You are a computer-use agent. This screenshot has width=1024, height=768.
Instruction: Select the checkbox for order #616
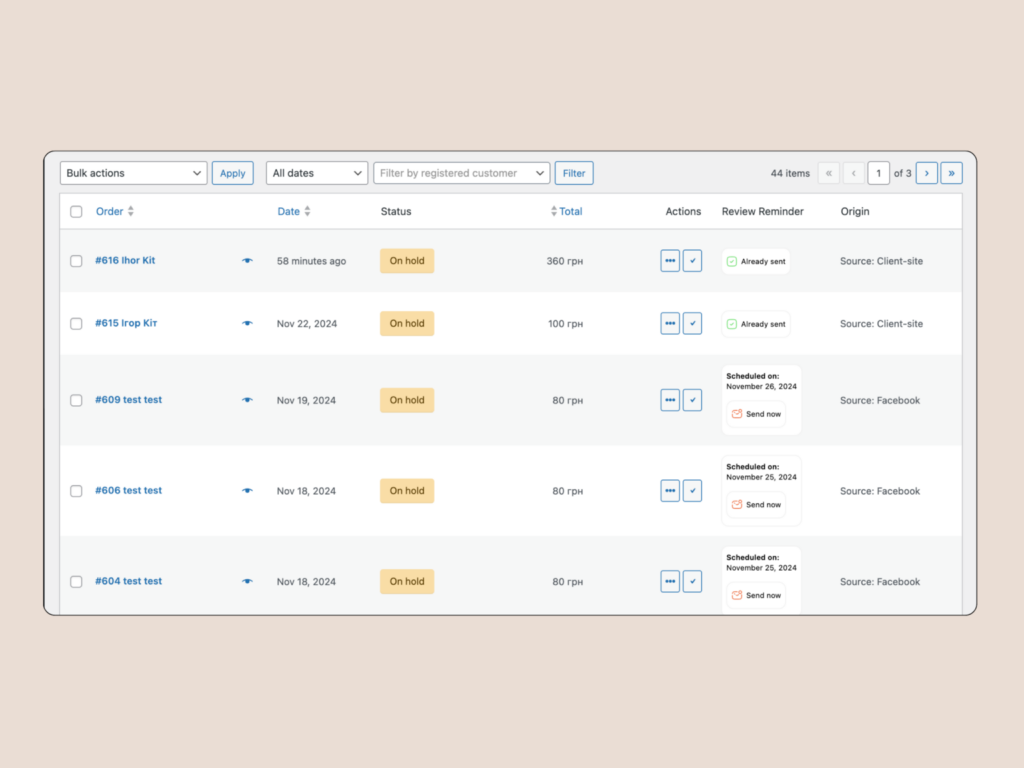[x=76, y=261]
